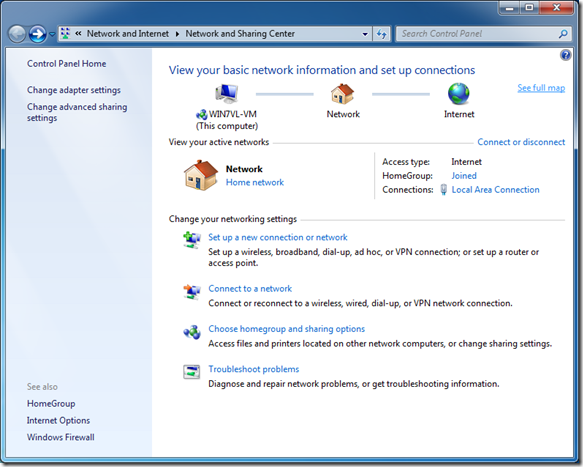Click the homegroup spheres icon
583x467 pixels.
(192, 332)
